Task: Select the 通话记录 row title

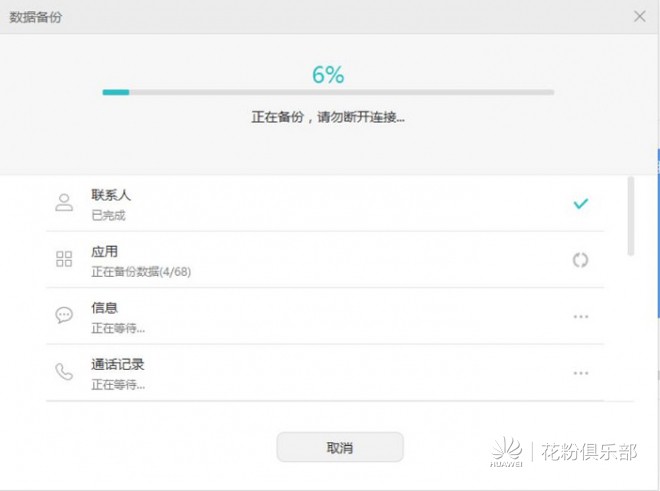Action: coord(118,364)
